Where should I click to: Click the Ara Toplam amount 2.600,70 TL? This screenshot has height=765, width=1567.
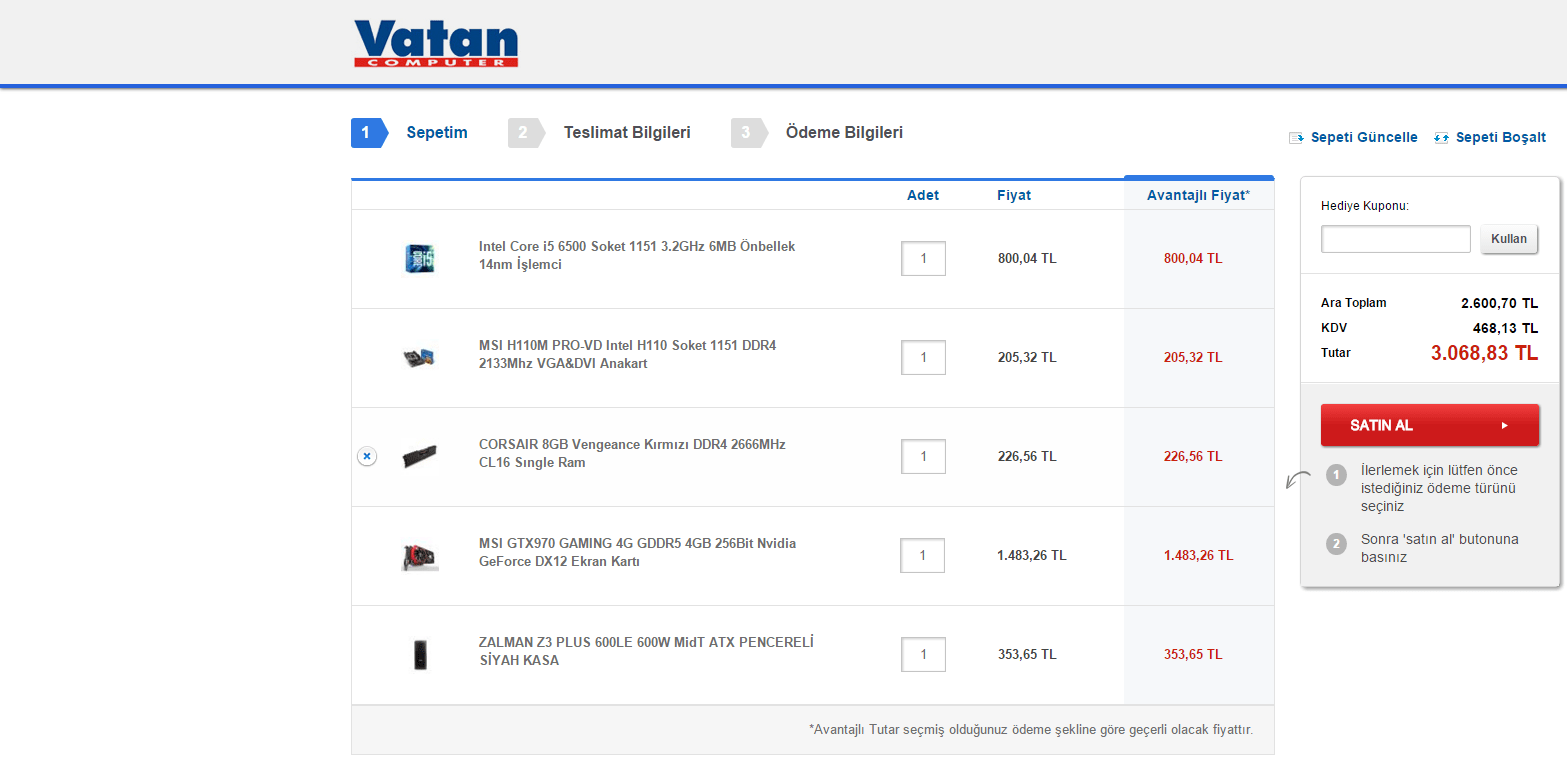tap(1499, 303)
